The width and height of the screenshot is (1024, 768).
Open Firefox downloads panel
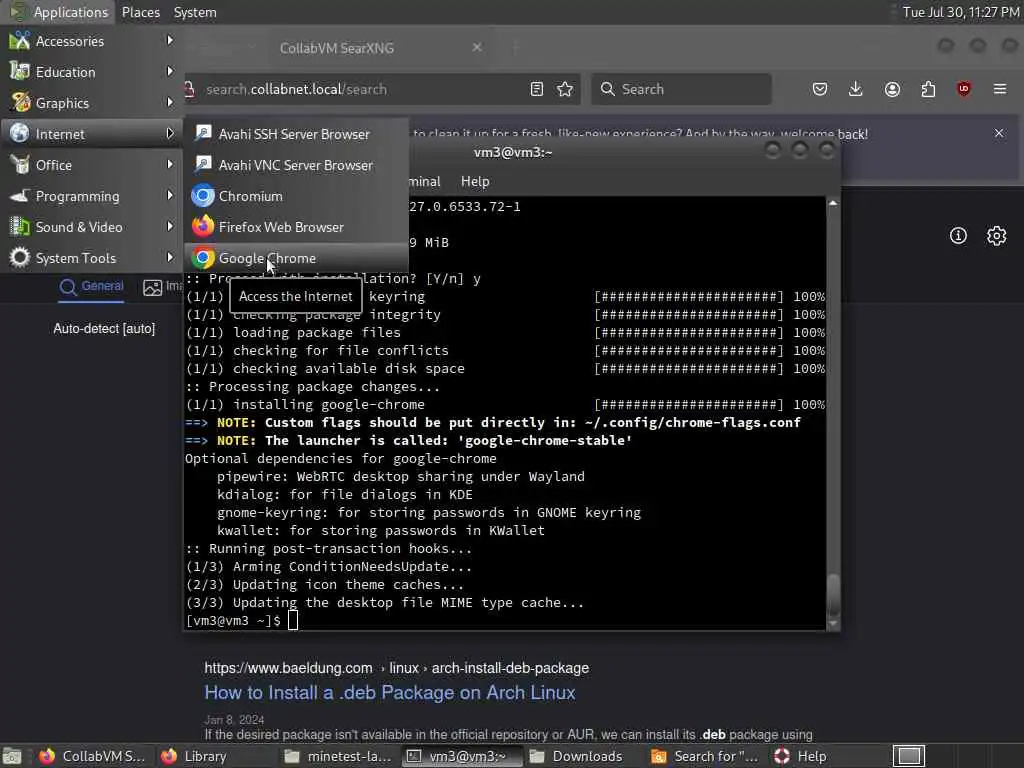(x=856, y=89)
